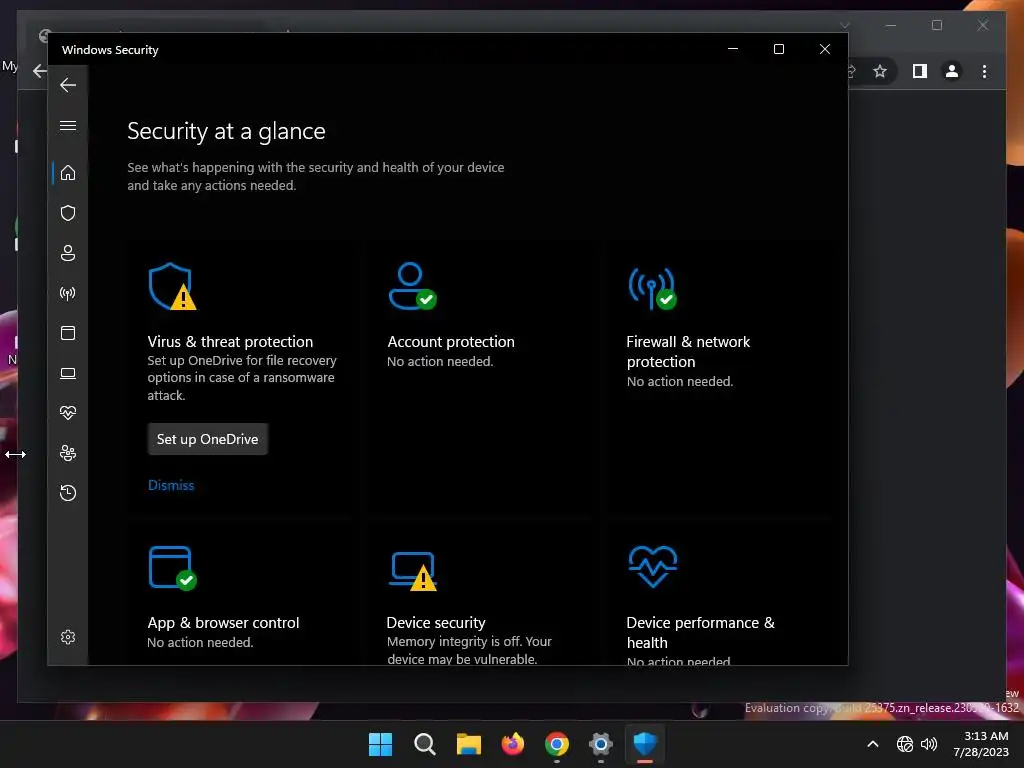
Task: Launch Firefox from taskbar
Action: (513, 744)
